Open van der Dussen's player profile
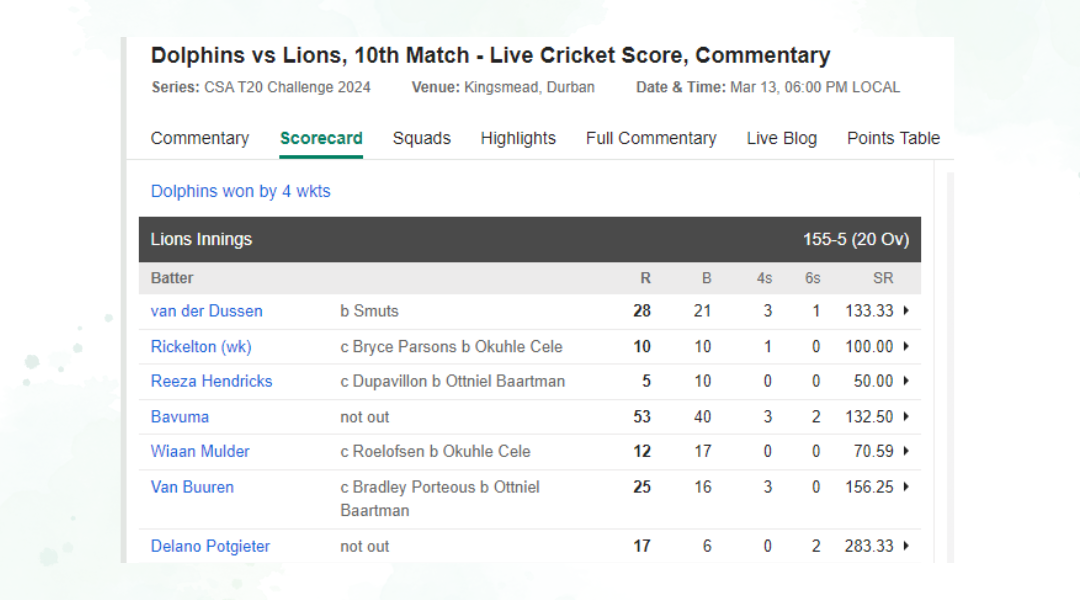Image resolution: width=1080 pixels, height=600 pixels. click(x=207, y=311)
